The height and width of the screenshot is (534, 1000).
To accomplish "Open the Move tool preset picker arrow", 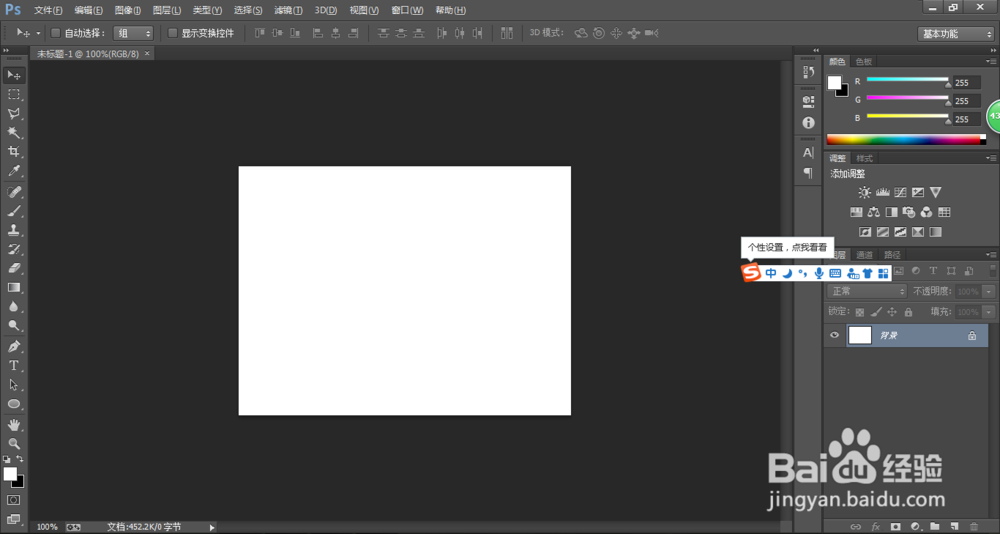I will point(38,33).
